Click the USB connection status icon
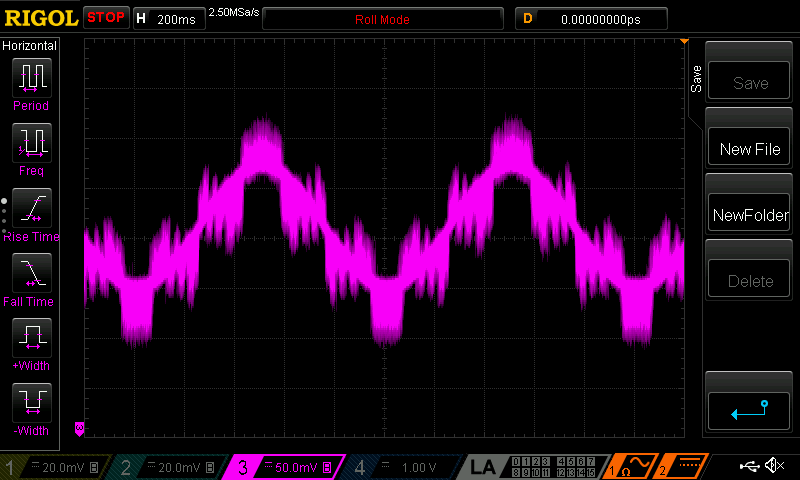 point(749,466)
